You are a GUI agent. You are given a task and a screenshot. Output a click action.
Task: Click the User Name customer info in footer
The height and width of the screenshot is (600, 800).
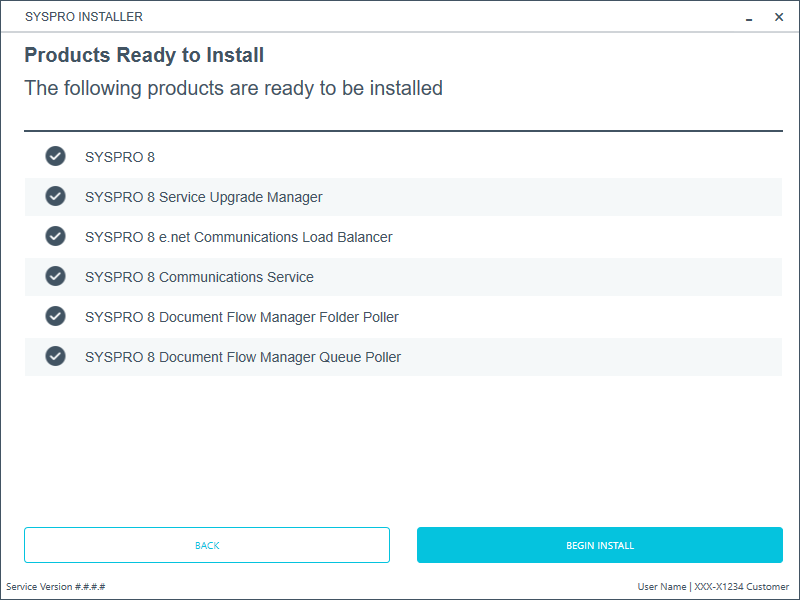point(713,587)
